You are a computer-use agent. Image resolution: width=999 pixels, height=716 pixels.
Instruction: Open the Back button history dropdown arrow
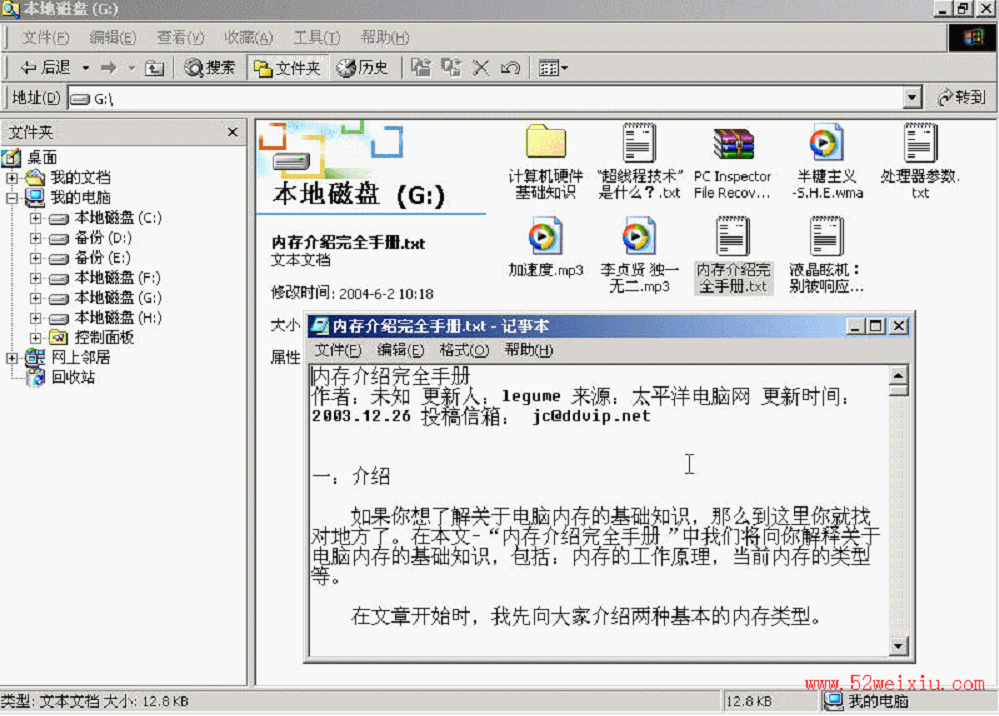[x=85, y=68]
